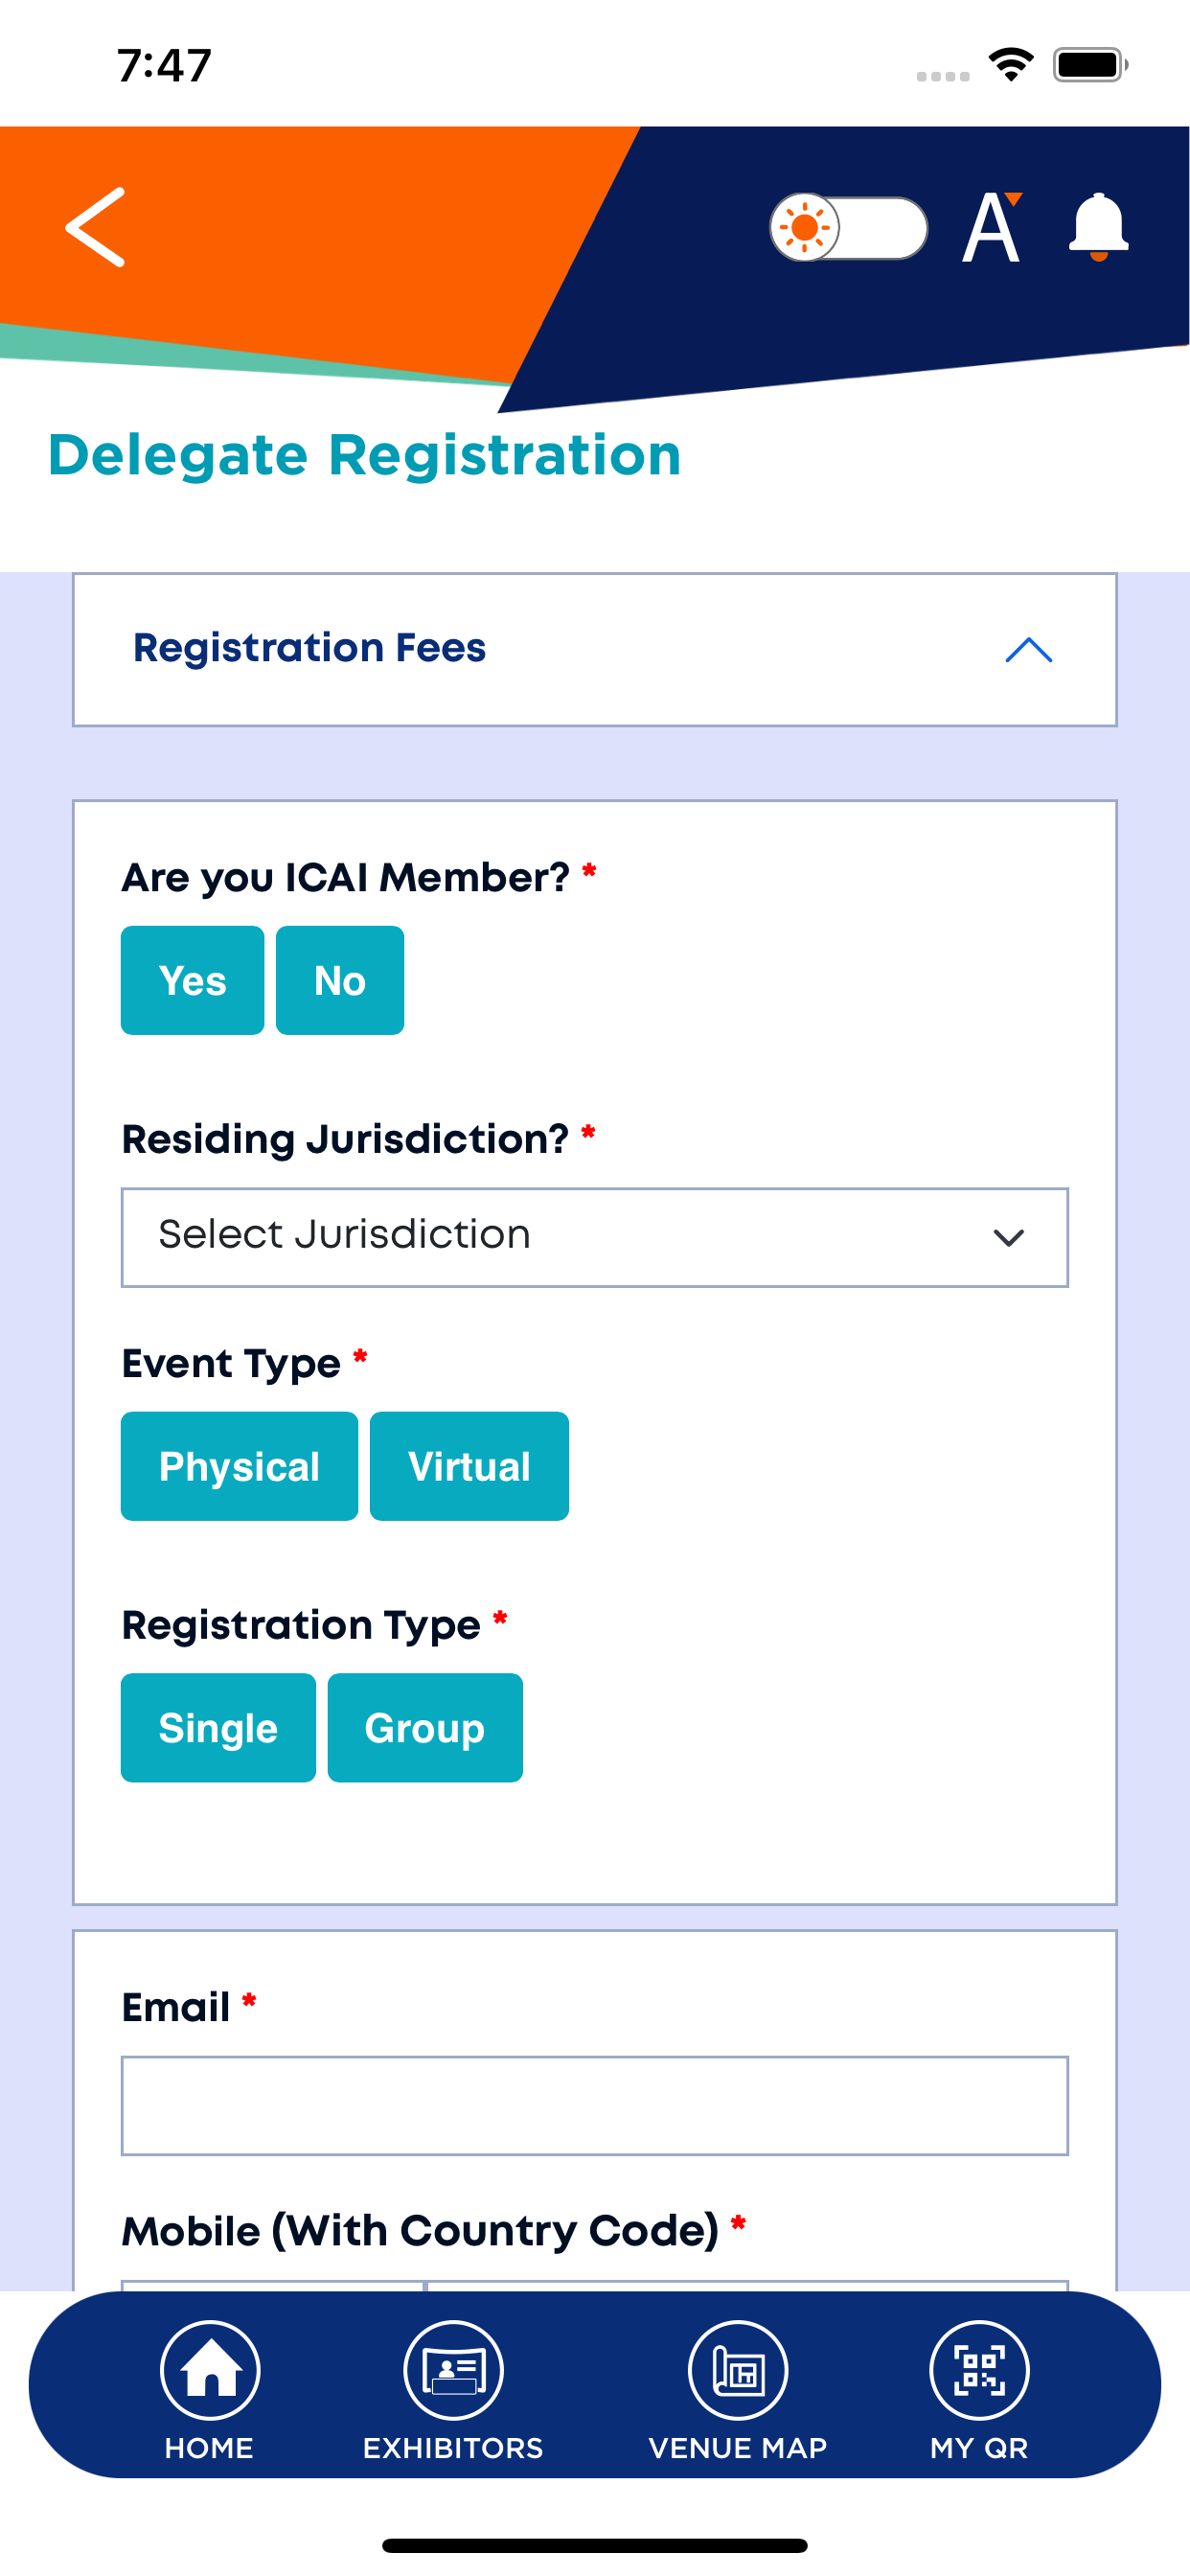
Task: Select No for ICAI Member
Action: tap(340, 980)
